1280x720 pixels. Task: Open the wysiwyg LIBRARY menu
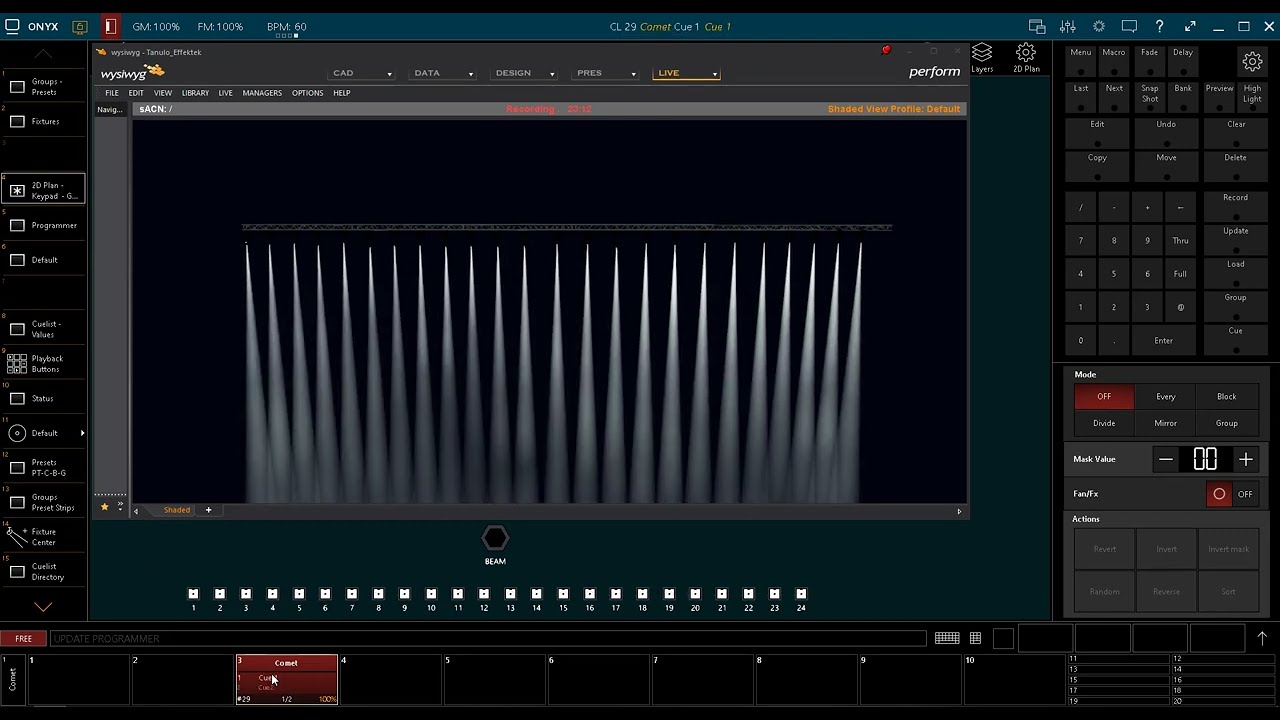click(x=195, y=93)
